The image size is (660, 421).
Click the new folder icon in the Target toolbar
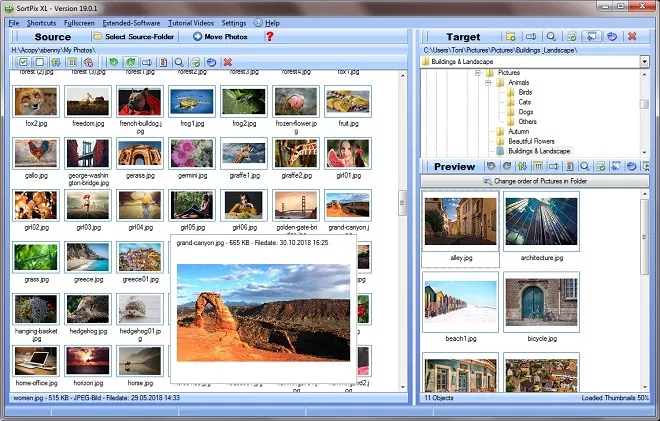511,37
